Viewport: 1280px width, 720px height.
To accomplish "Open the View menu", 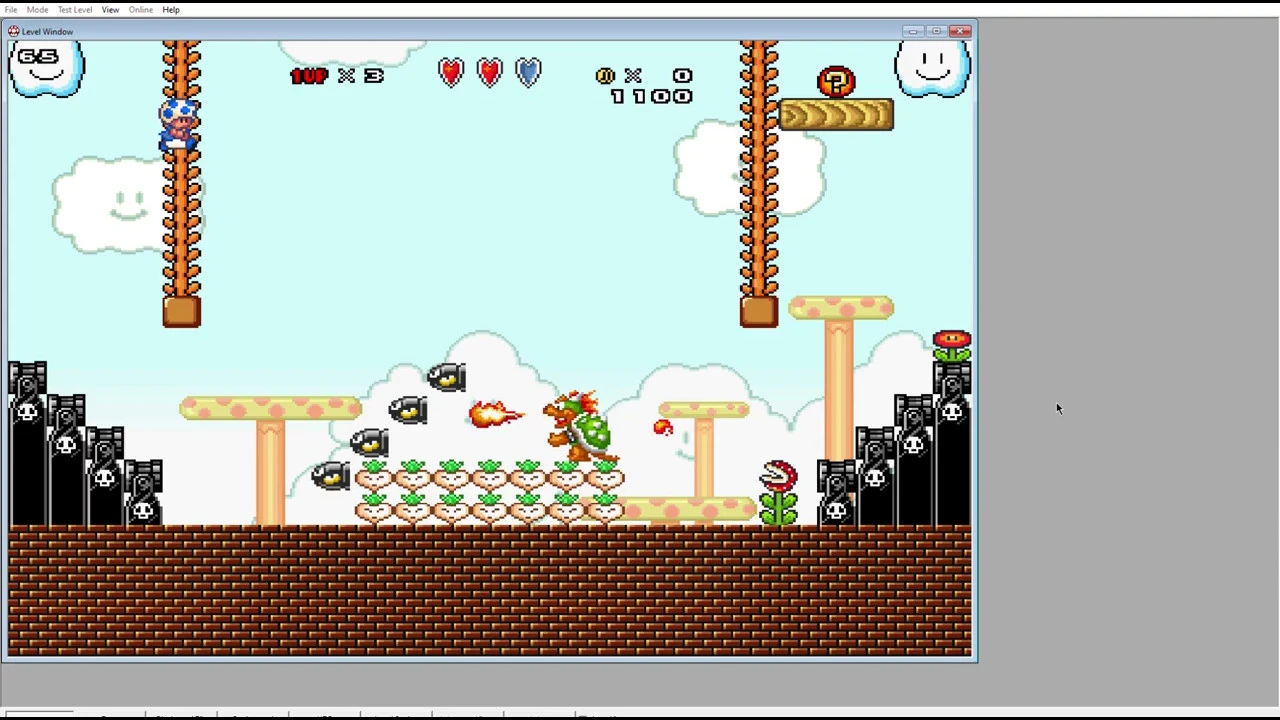I will click(110, 10).
